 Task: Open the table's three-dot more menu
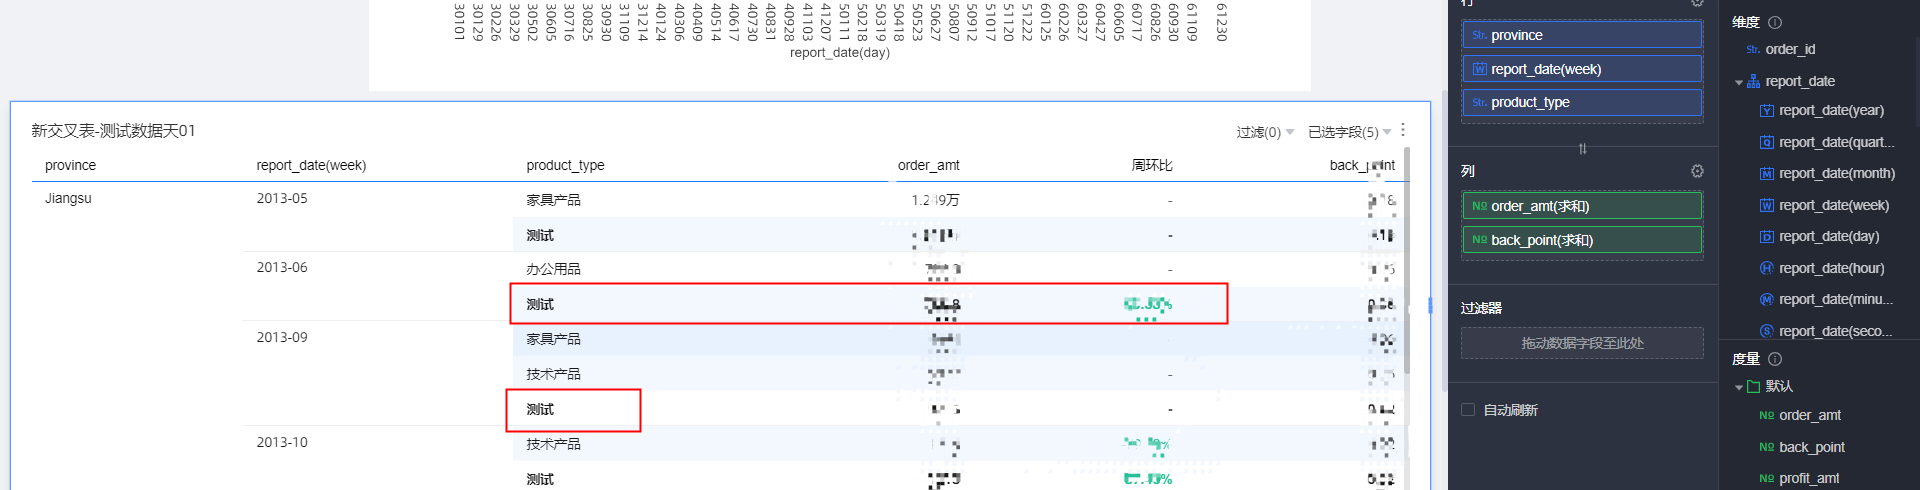1403,130
